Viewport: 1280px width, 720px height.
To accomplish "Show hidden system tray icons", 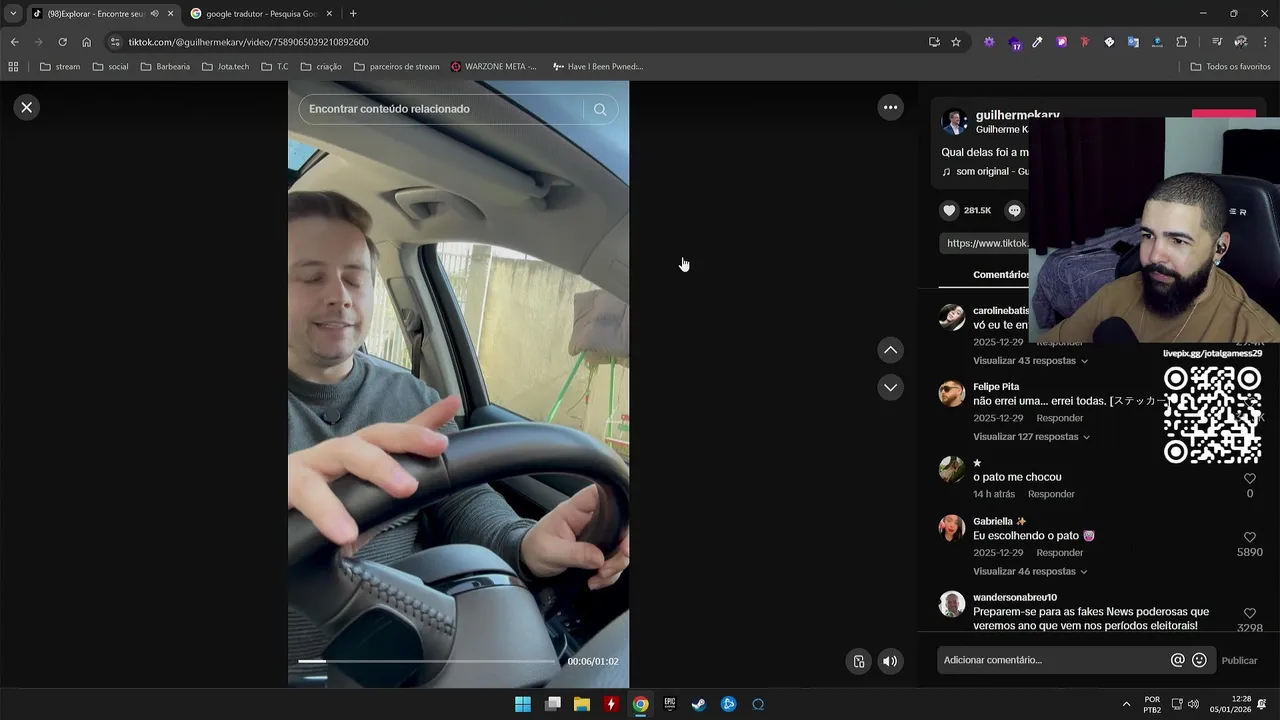I will tap(1126, 704).
